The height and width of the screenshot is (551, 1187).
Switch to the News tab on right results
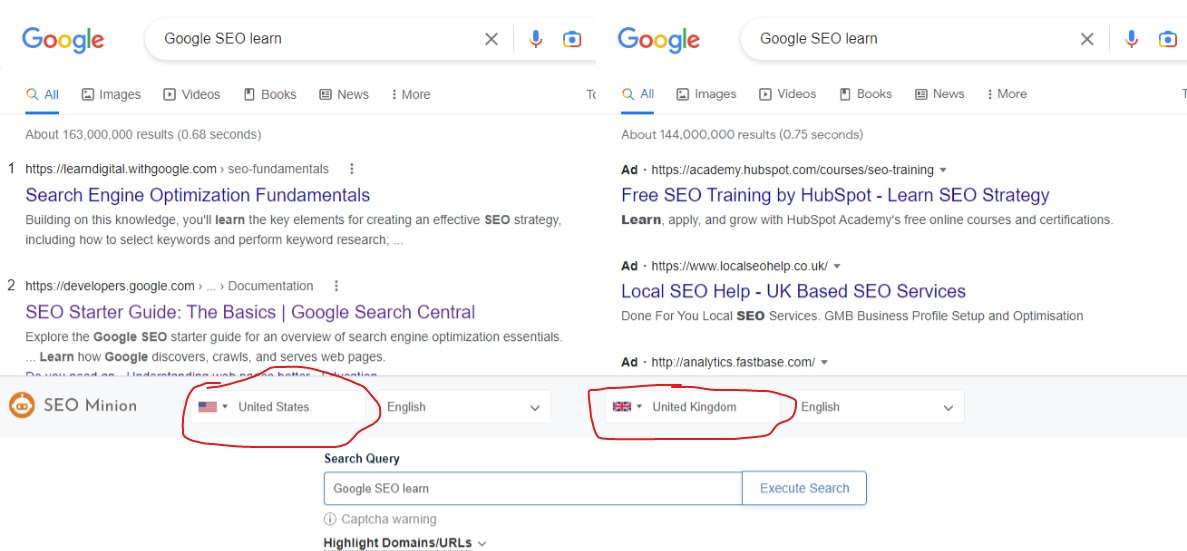[x=939, y=94]
